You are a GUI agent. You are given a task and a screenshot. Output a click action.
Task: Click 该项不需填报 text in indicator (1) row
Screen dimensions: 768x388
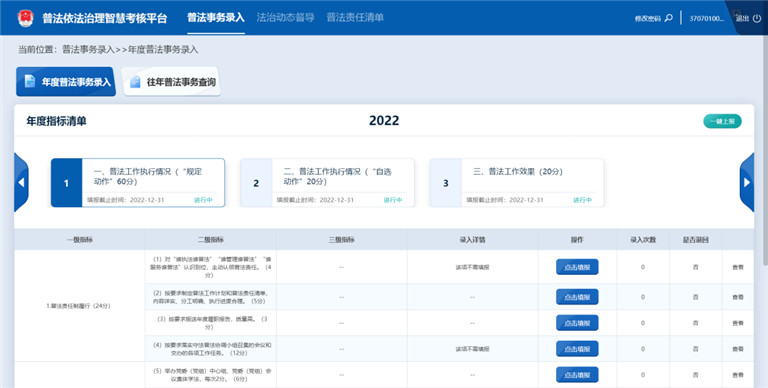(x=473, y=267)
